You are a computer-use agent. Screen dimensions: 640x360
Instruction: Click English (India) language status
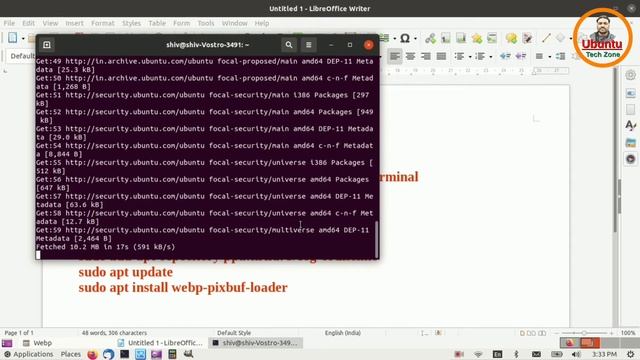[343, 333]
